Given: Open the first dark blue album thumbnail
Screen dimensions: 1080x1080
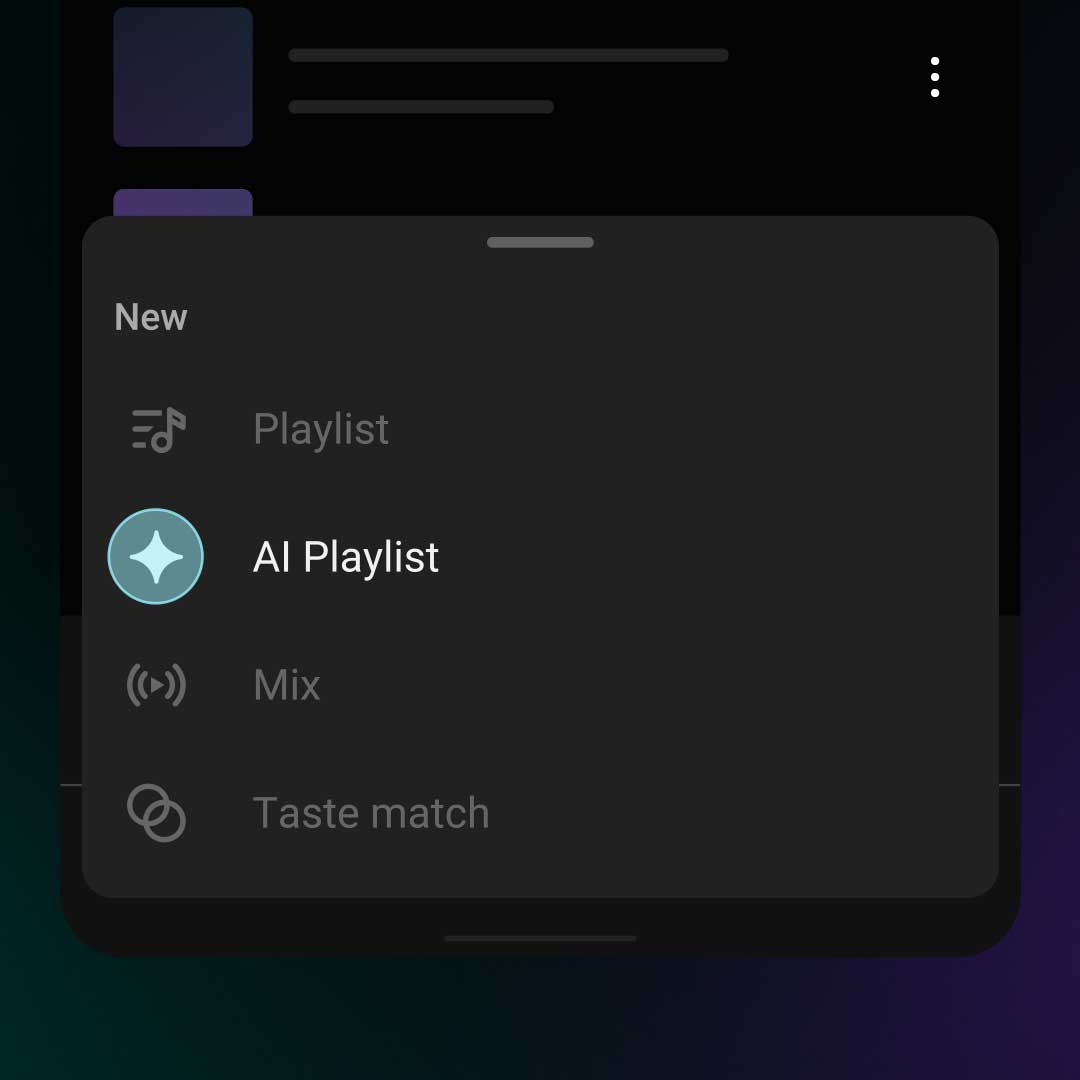Looking at the screenshot, I should pos(183,77).
